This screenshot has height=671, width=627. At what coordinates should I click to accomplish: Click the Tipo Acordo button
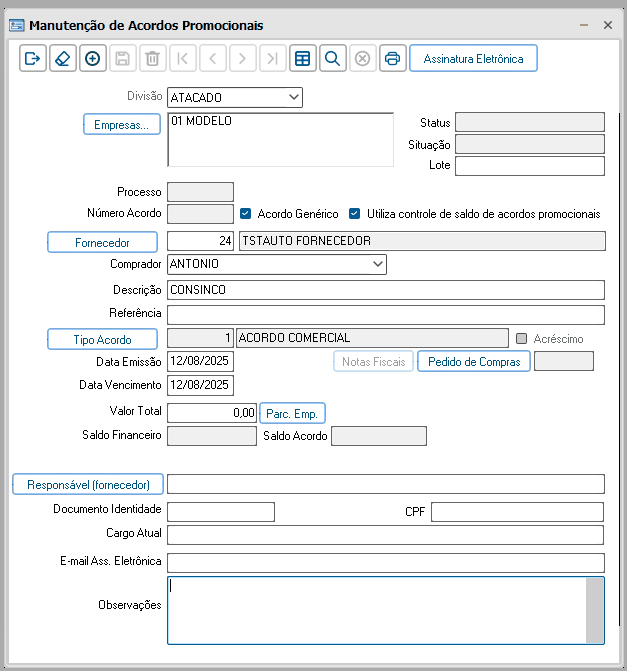102,339
